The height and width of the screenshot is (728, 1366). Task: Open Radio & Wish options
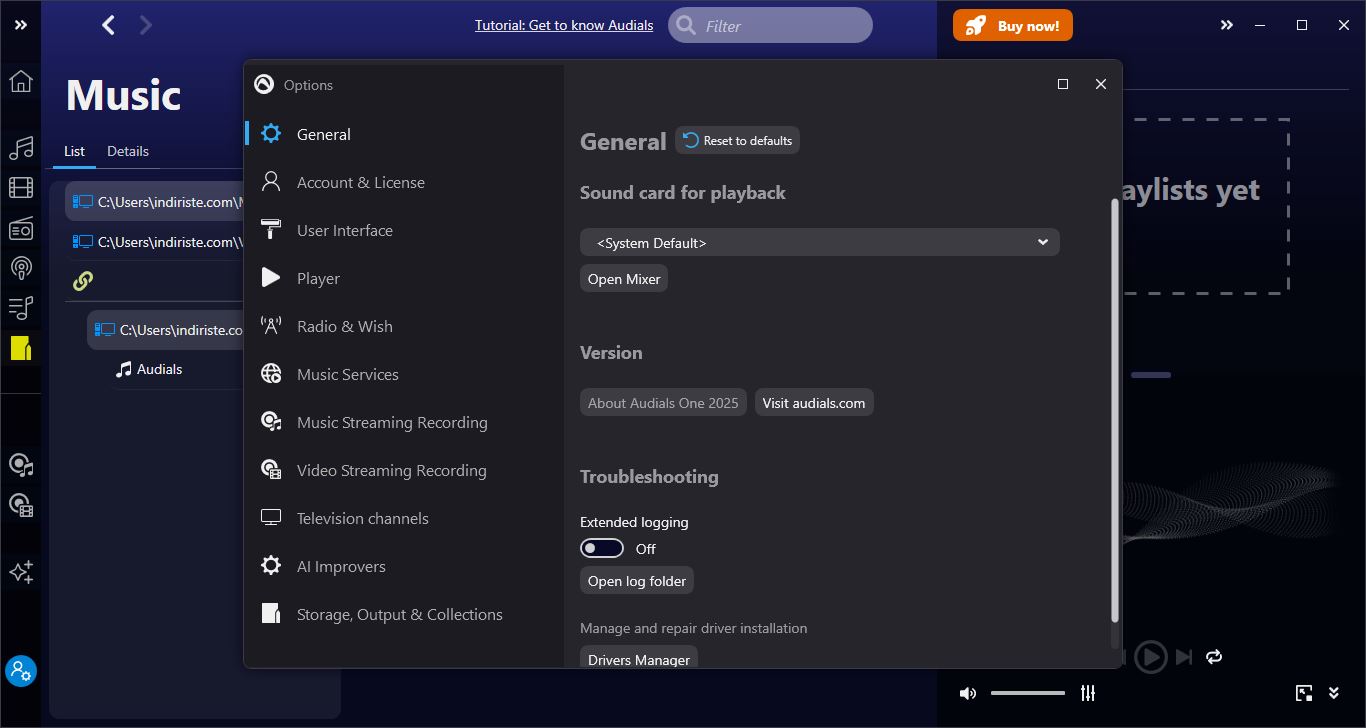coord(404,326)
